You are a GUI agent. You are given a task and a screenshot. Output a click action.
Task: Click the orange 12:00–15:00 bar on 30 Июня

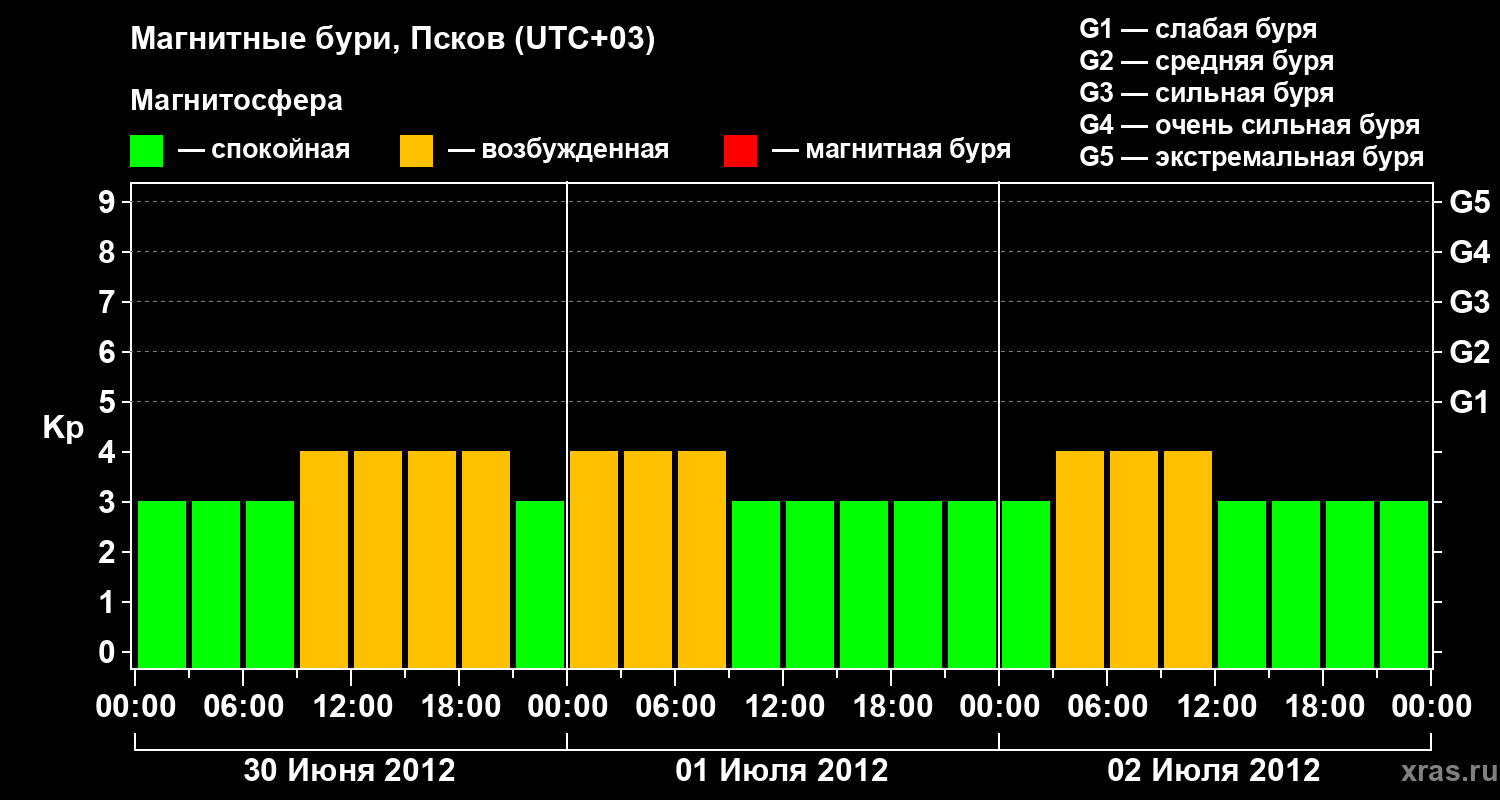click(x=378, y=559)
